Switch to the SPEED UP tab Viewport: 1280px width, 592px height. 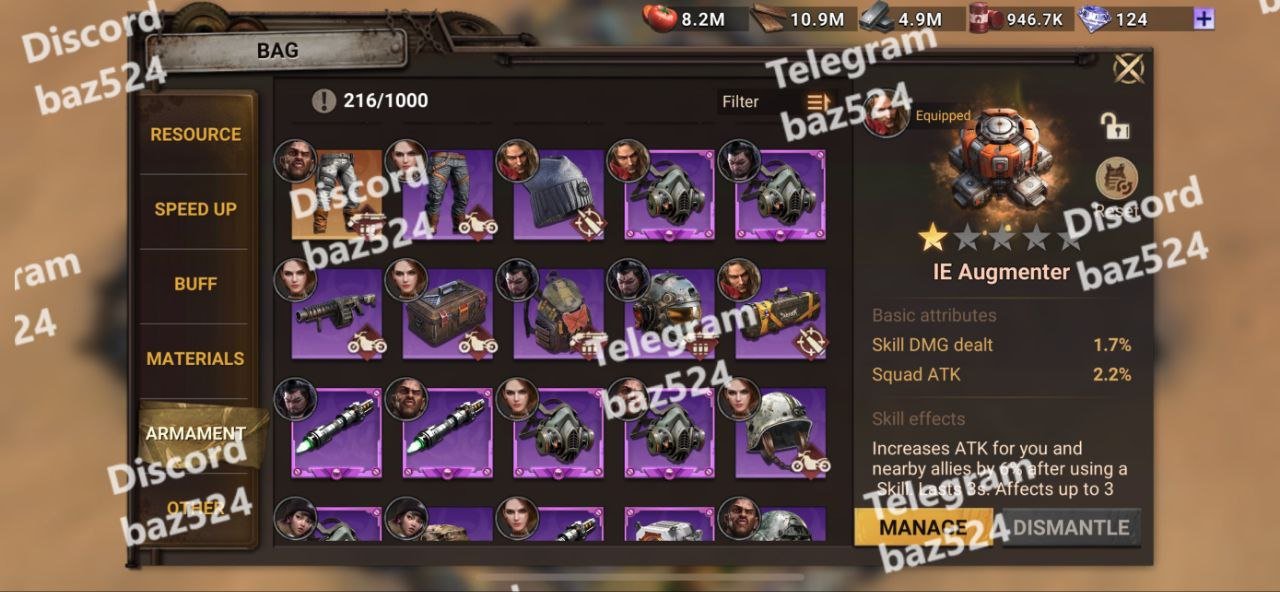(x=196, y=209)
